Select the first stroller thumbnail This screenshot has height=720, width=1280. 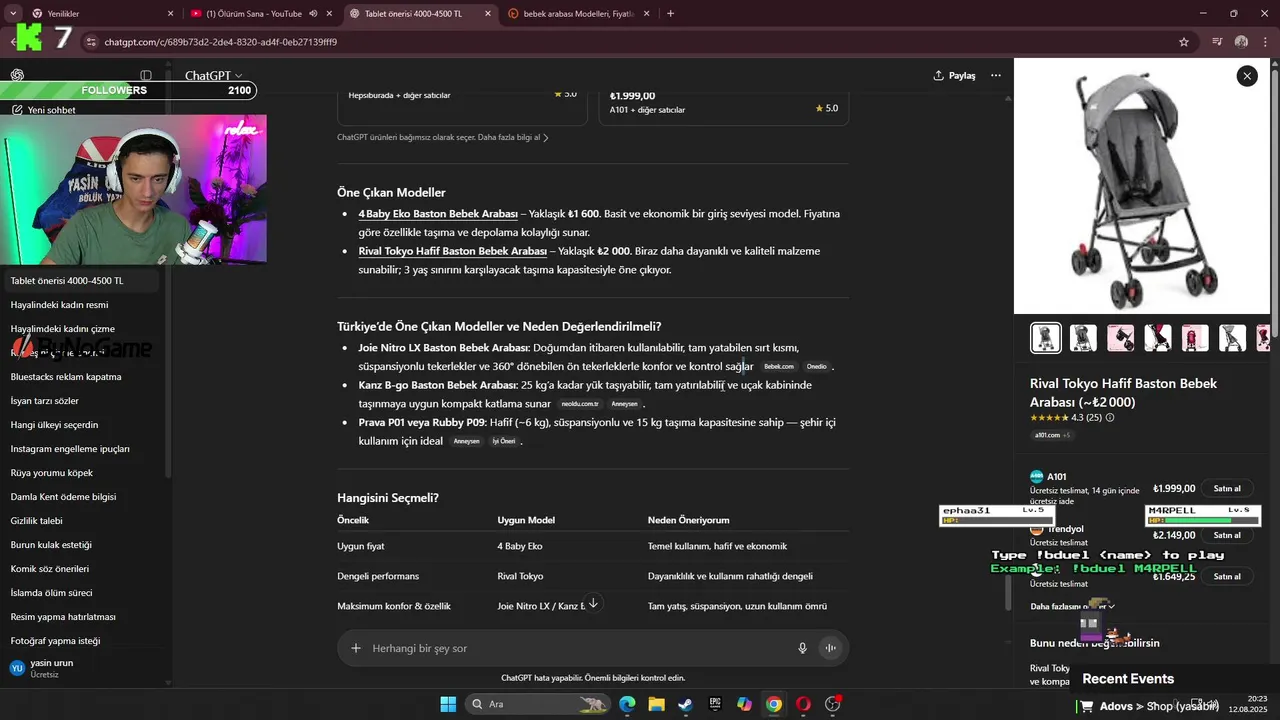click(x=1046, y=338)
